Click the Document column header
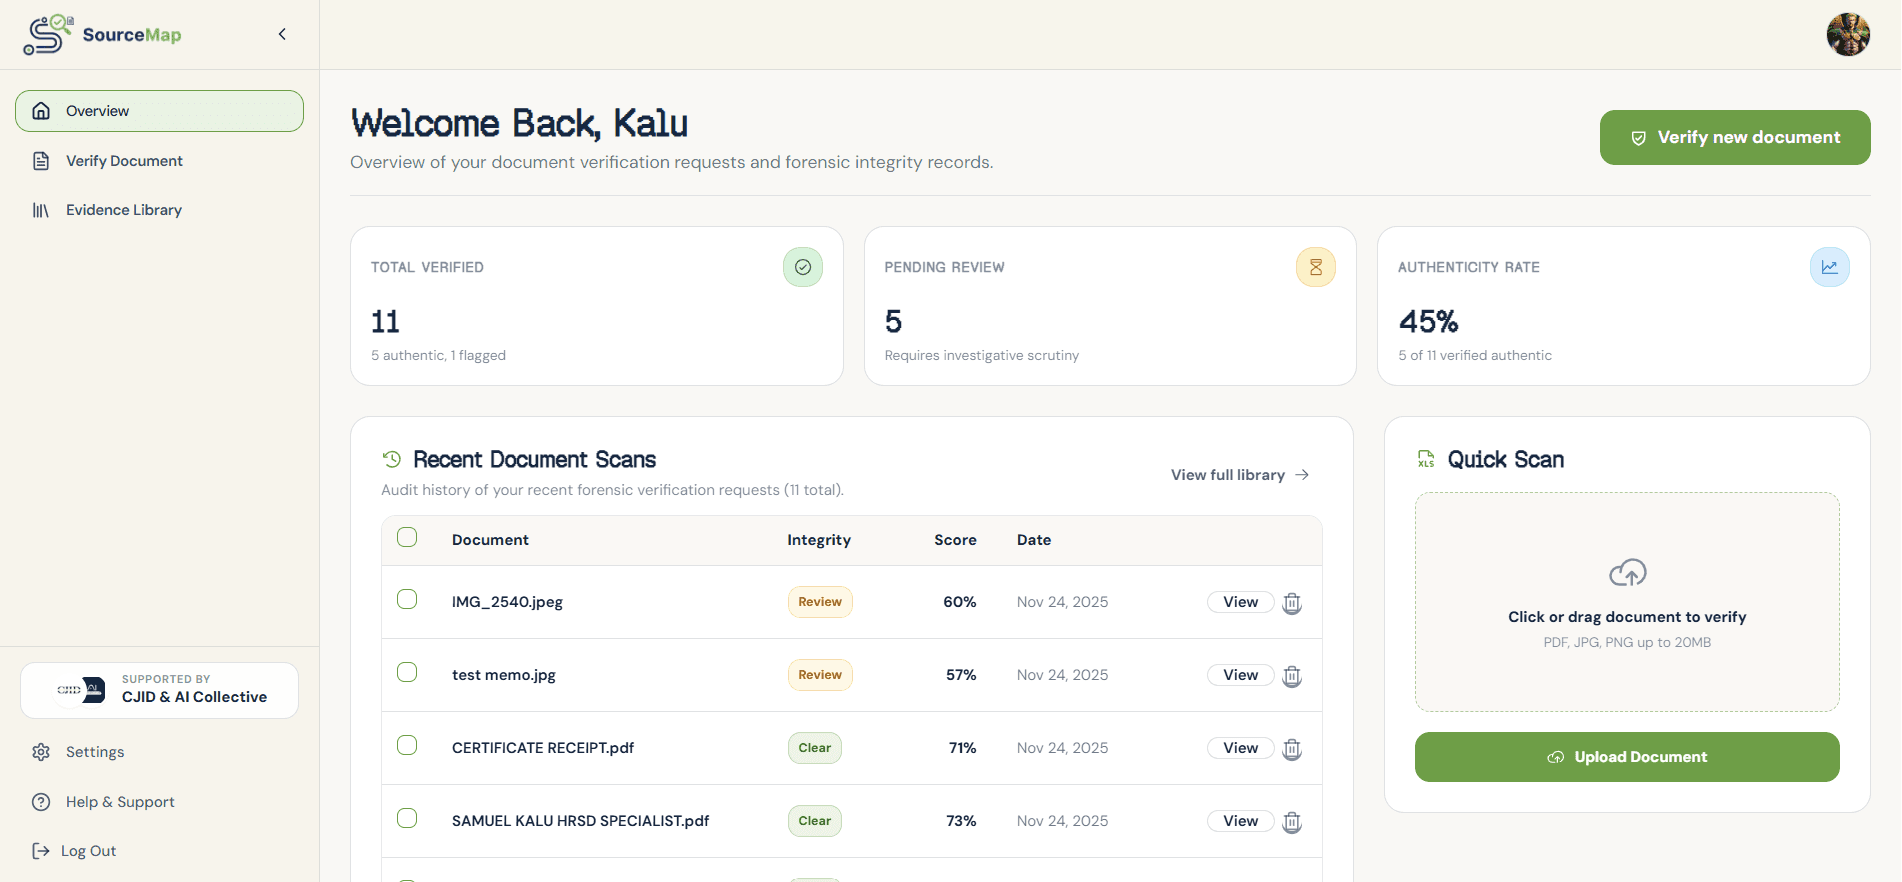This screenshot has width=1902, height=882. (x=490, y=540)
